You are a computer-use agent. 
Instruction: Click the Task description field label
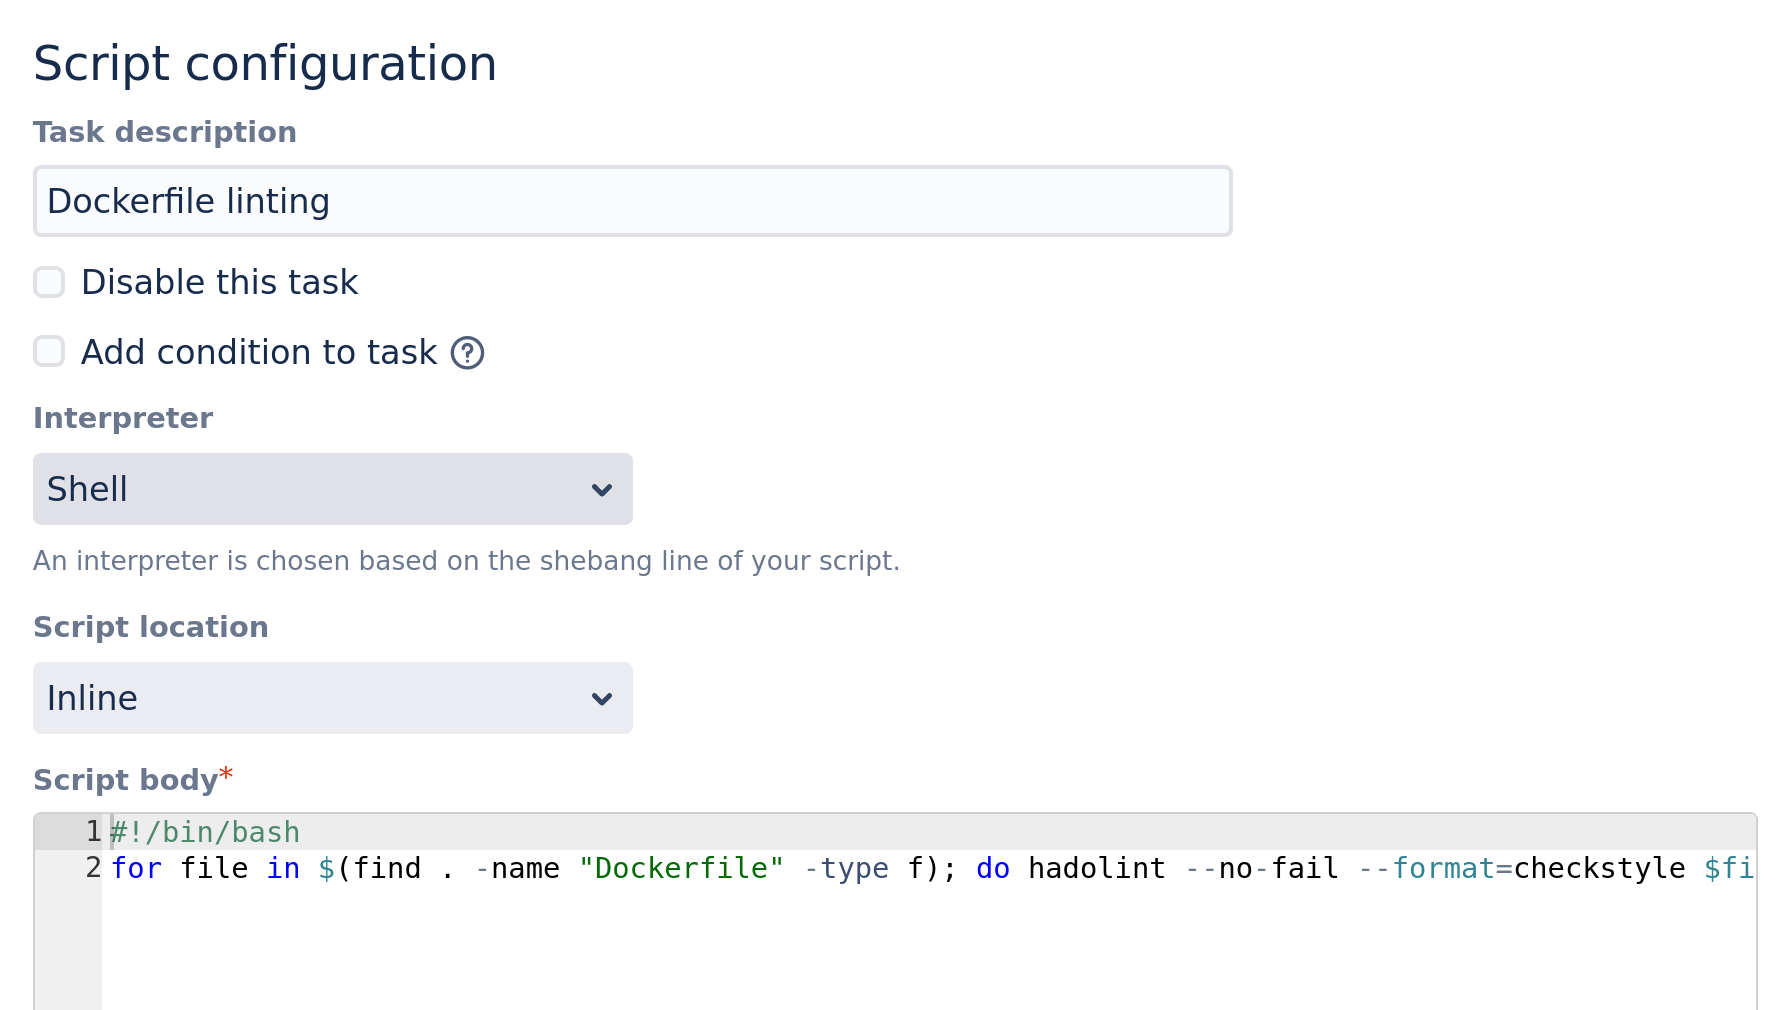165,132
